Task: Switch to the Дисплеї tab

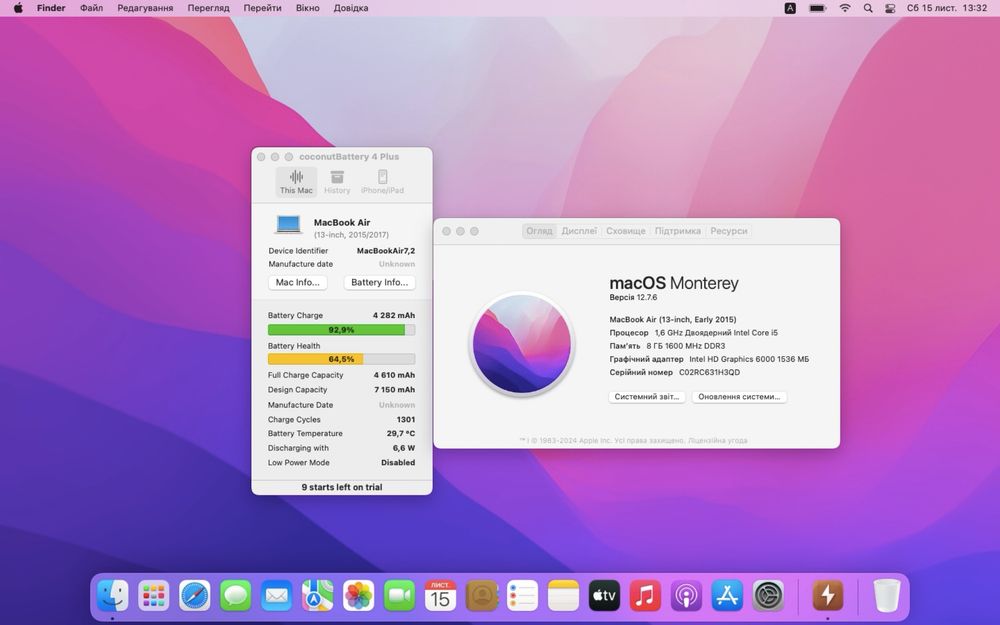Action: tap(579, 231)
